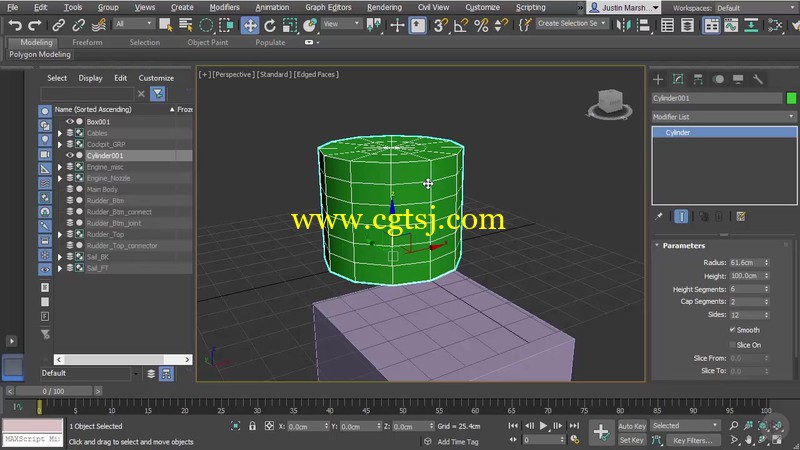The height and width of the screenshot is (450, 800).
Task: Click the Selection Lock toggle icon
Action: pos(252,426)
